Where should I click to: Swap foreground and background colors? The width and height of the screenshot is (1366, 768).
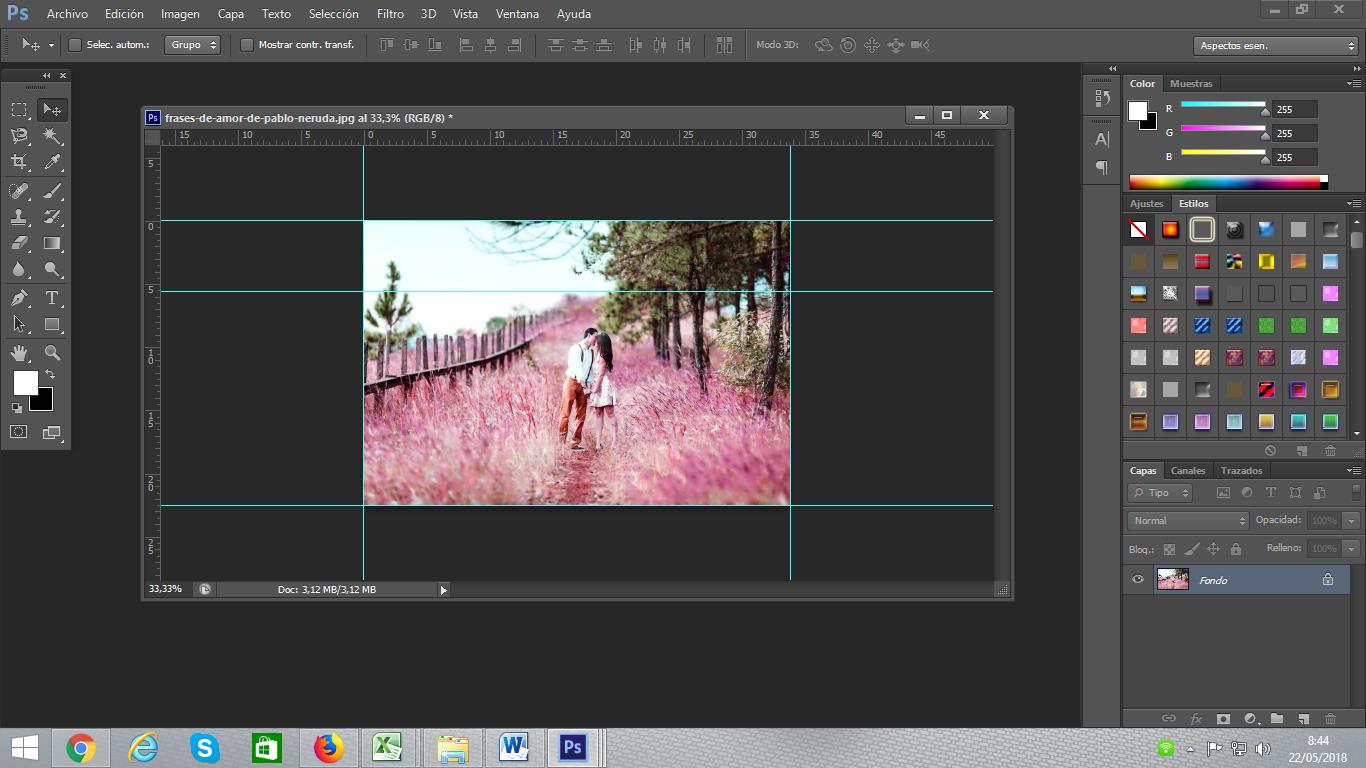(x=50, y=374)
